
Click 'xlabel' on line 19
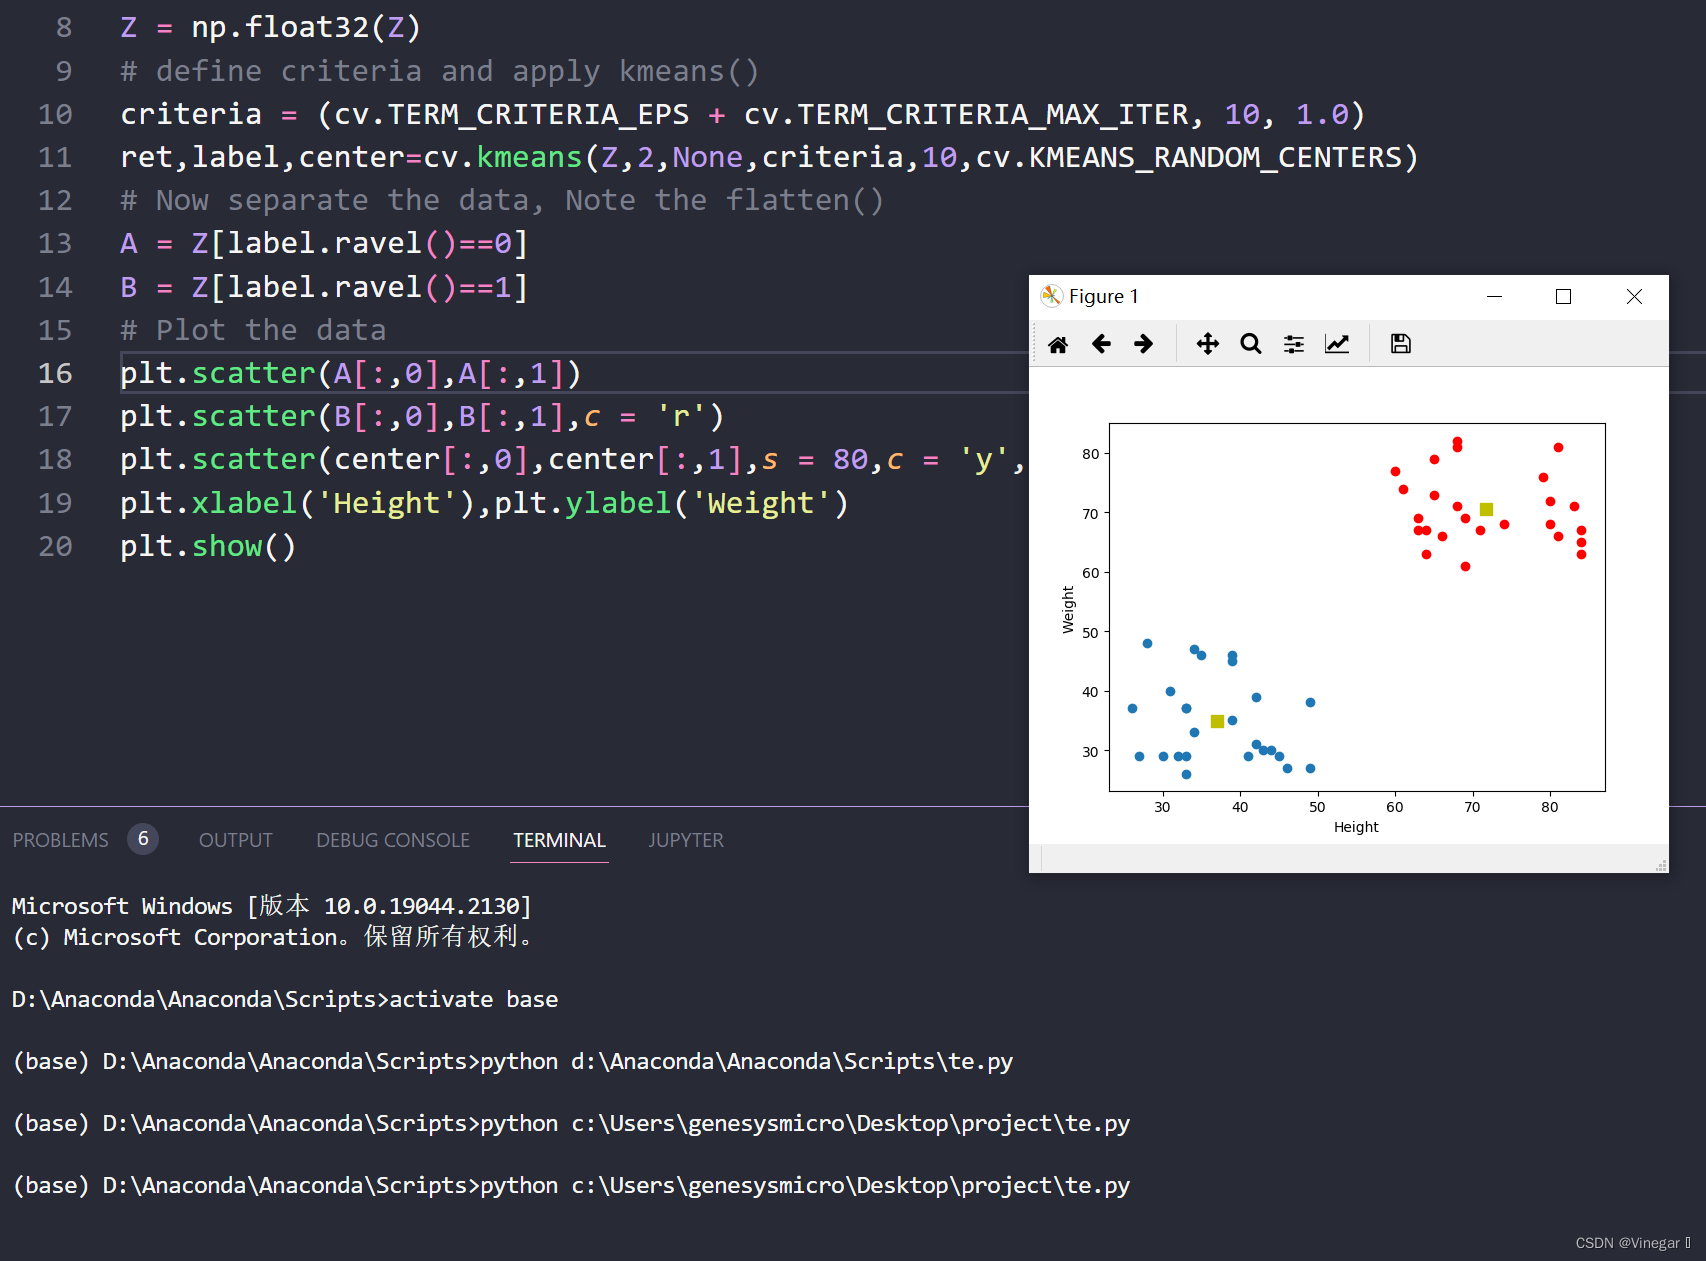[x=244, y=503]
